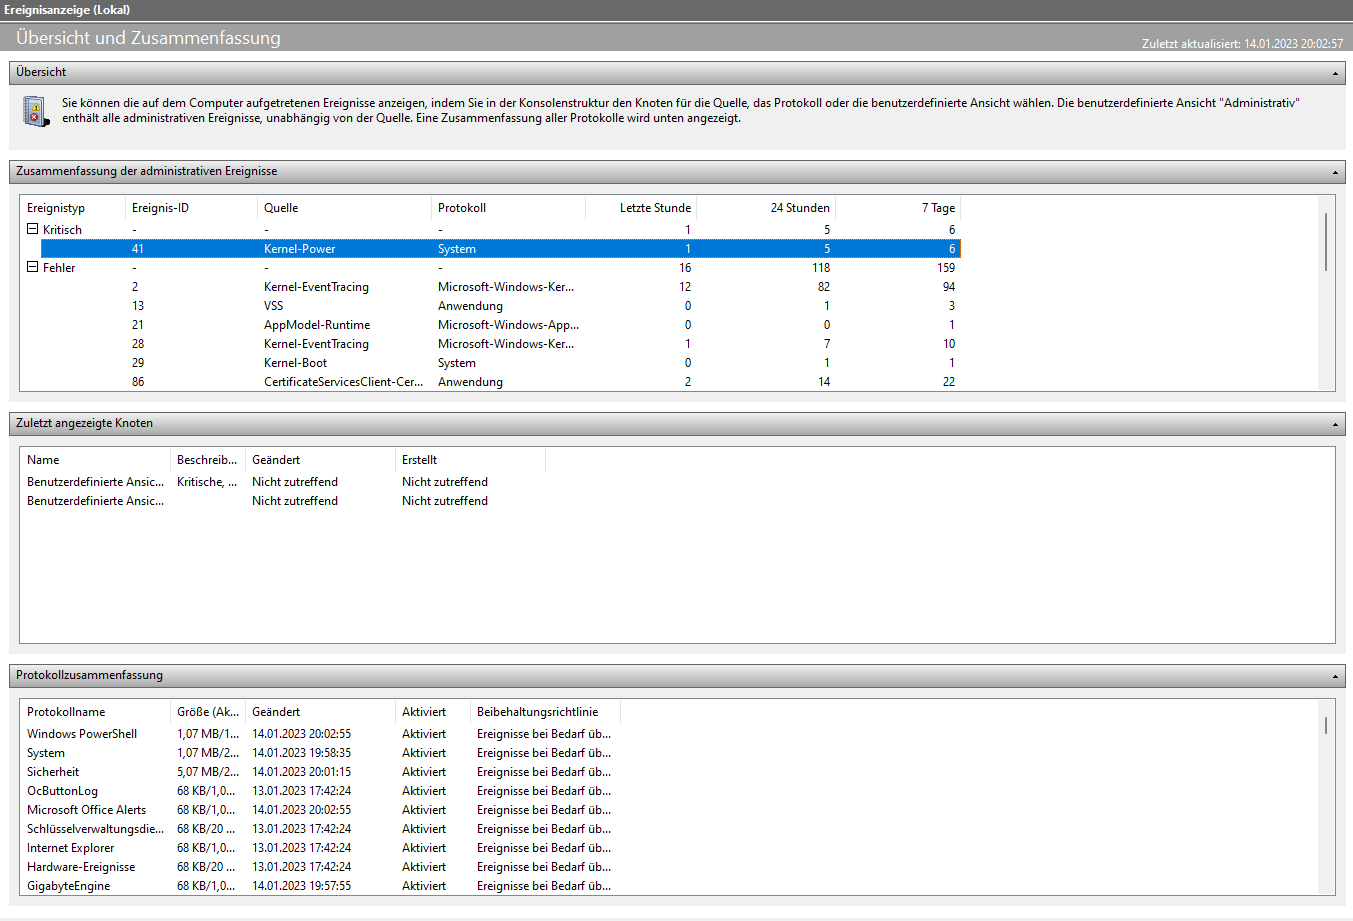Screen dimensions: 1353x921
Task: Click the 7 Tage value 159 for Fehler
Action: [x=946, y=268]
